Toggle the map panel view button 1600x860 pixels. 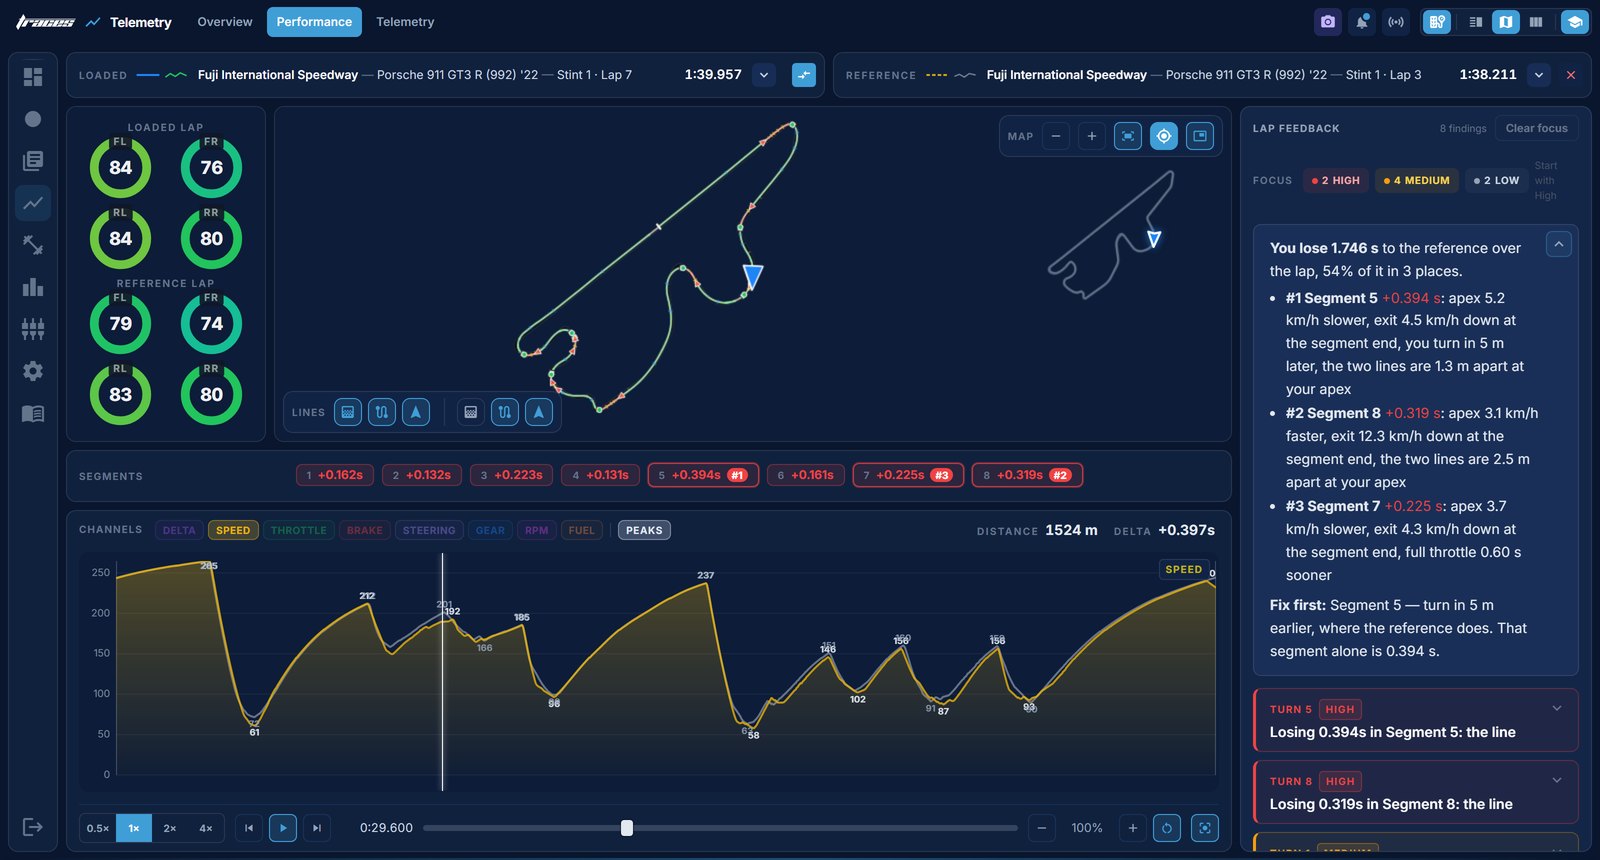click(x=1506, y=22)
